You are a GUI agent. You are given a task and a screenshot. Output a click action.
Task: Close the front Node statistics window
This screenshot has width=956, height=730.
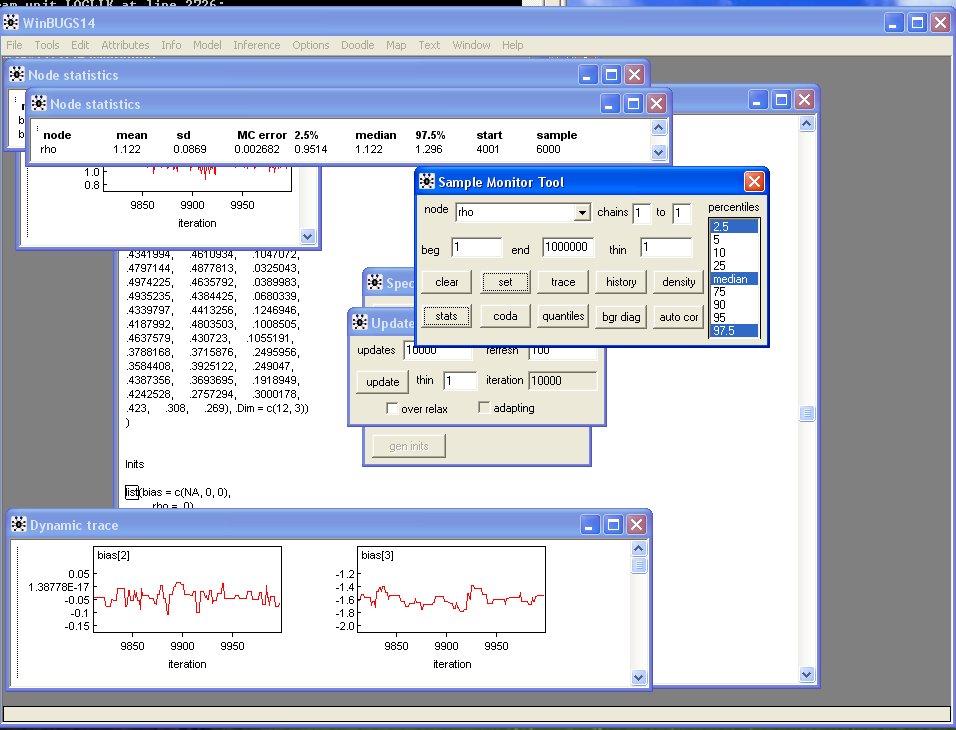pos(656,104)
